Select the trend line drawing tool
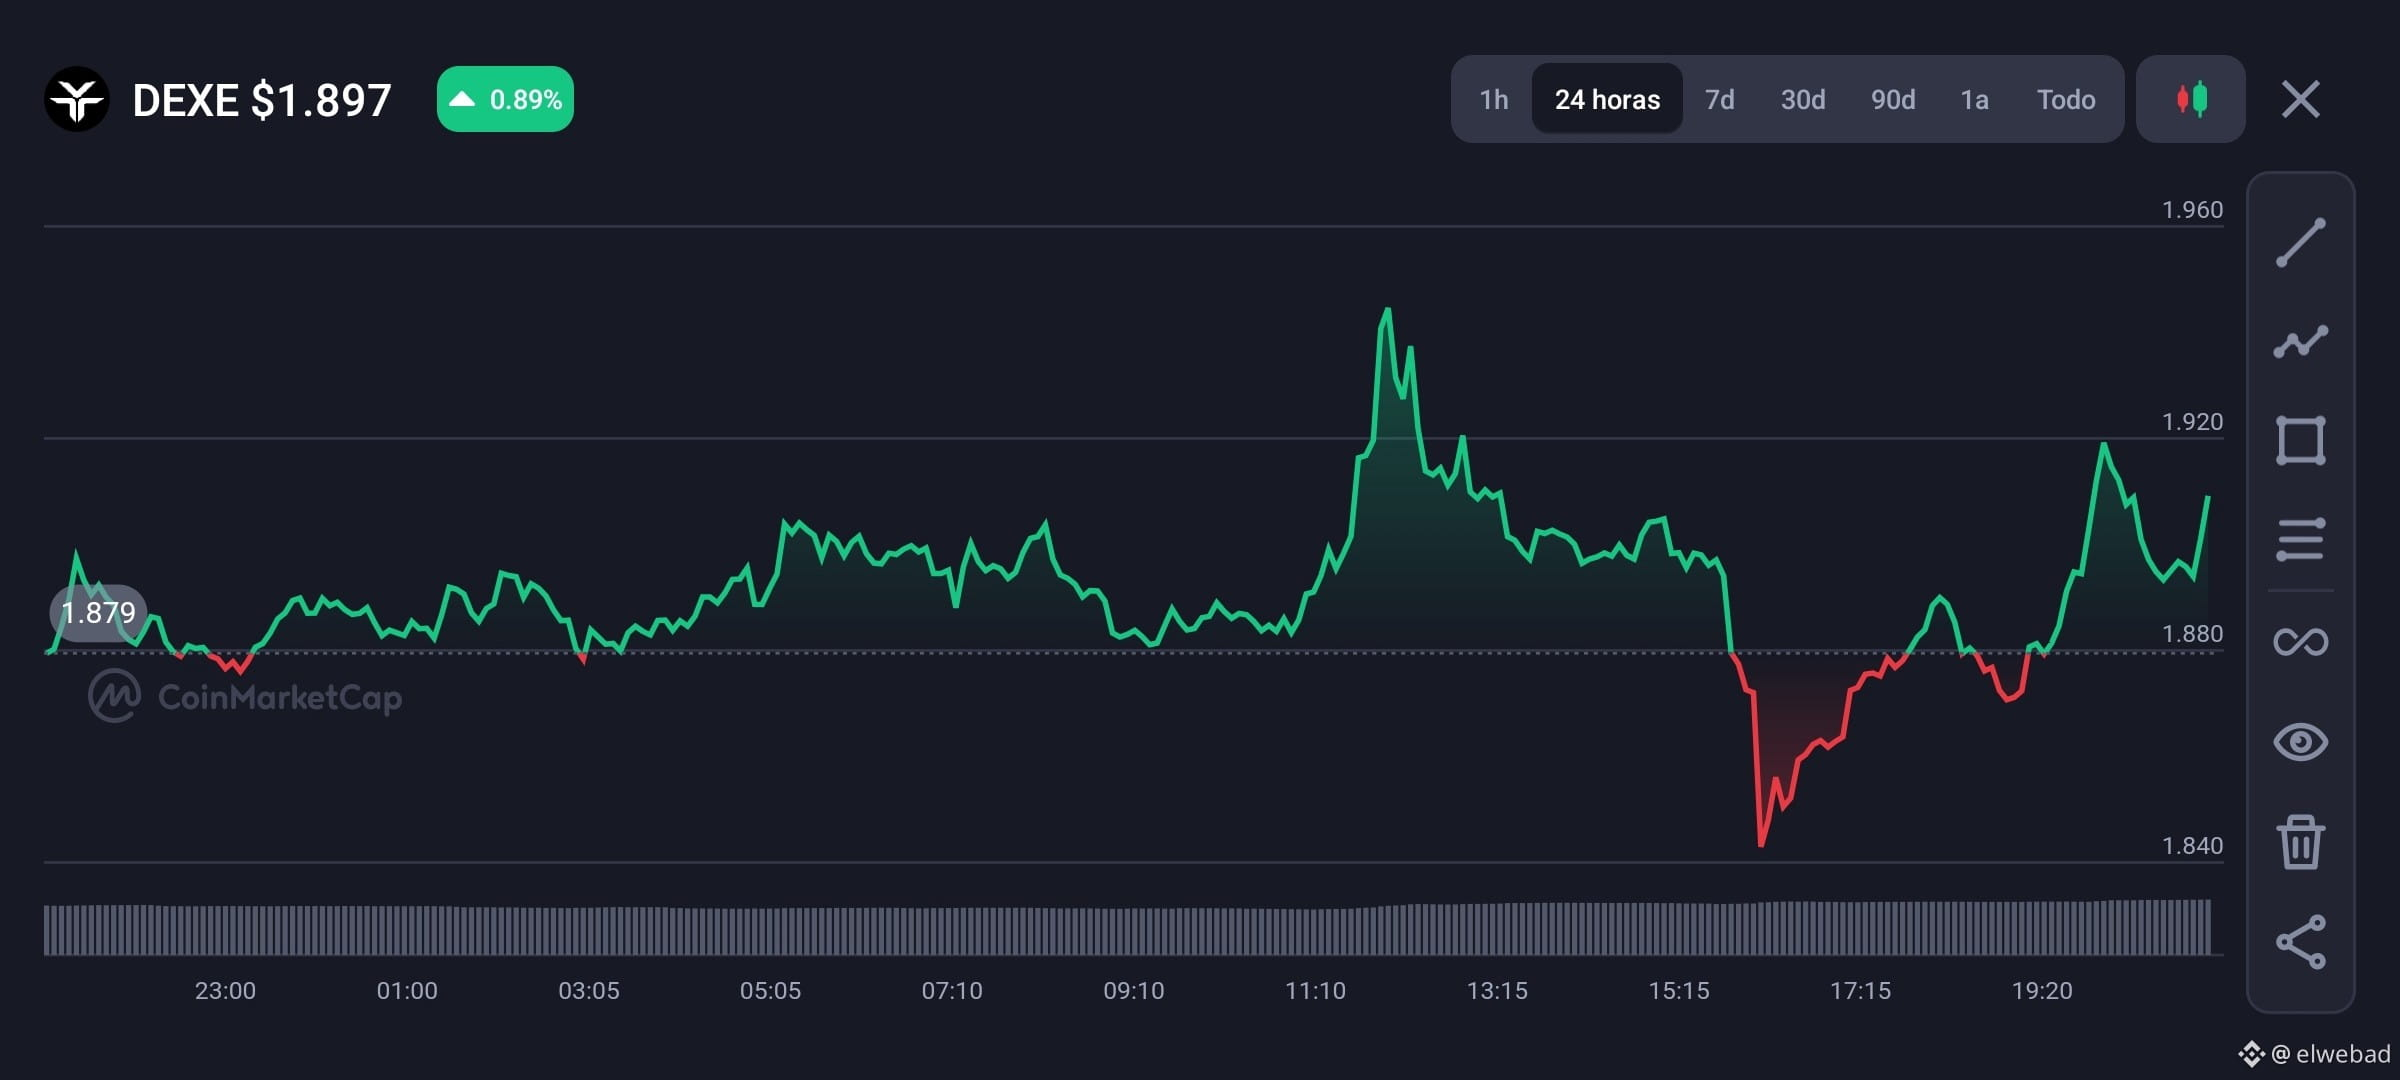This screenshot has height=1080, width=2400. [x=2300, y=243]
